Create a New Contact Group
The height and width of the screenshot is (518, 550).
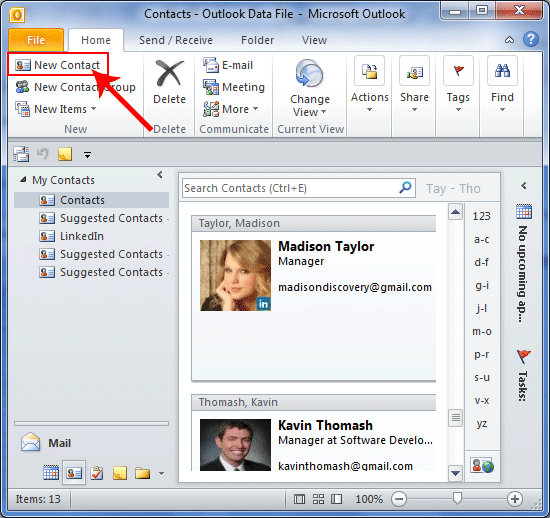(75, 87)
